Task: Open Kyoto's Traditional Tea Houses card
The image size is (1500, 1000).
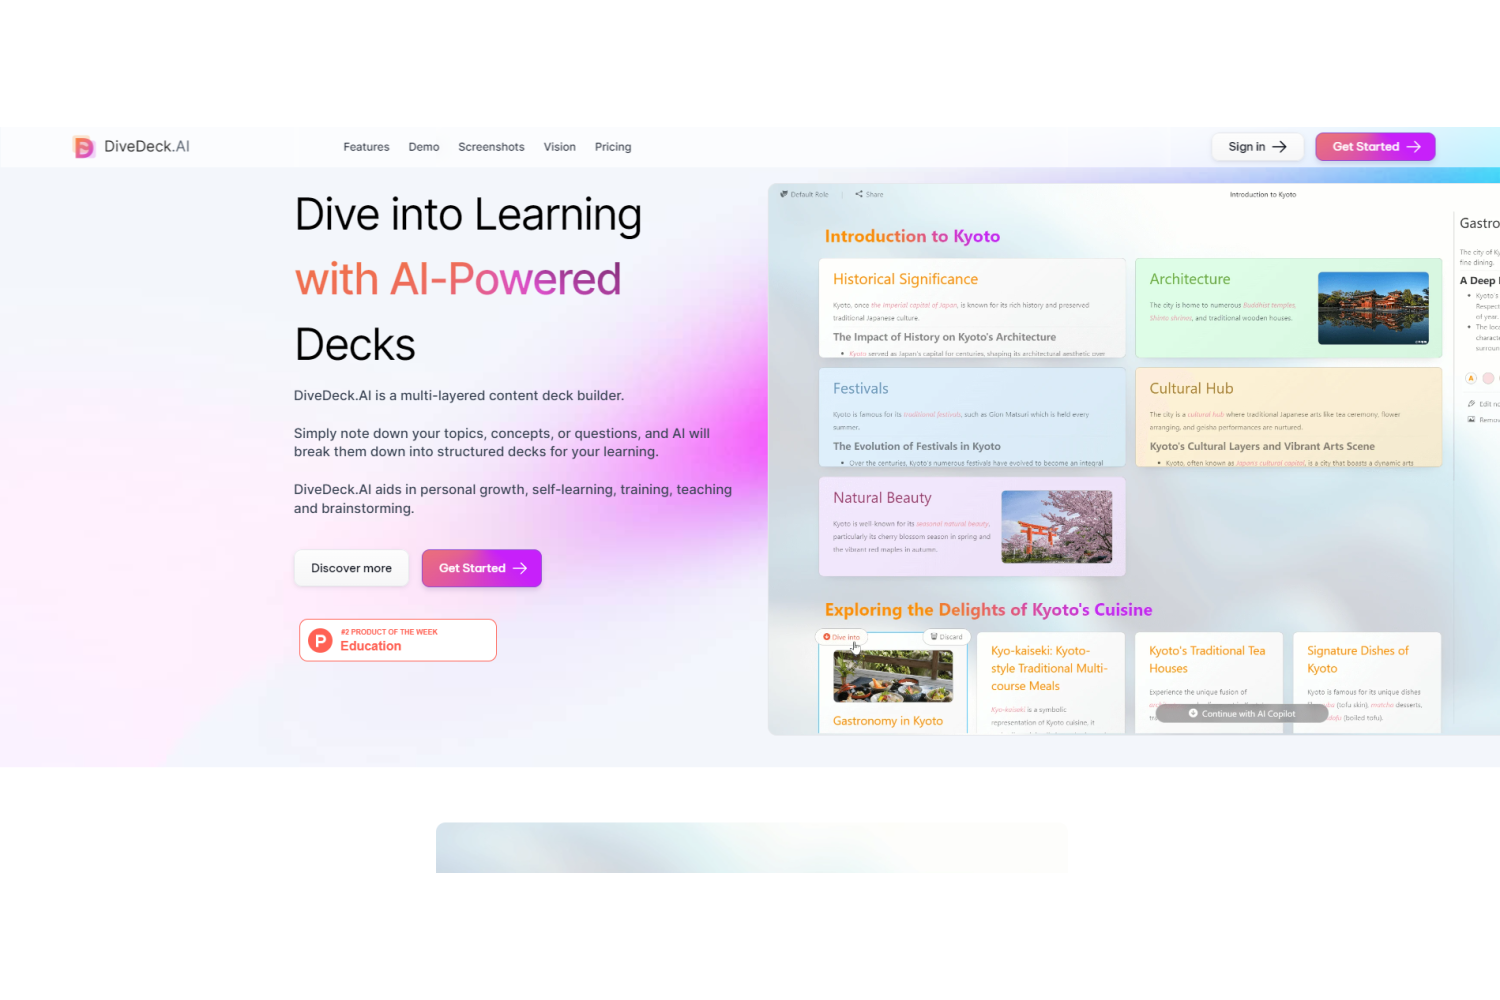Action: (x=1209, y=683)
